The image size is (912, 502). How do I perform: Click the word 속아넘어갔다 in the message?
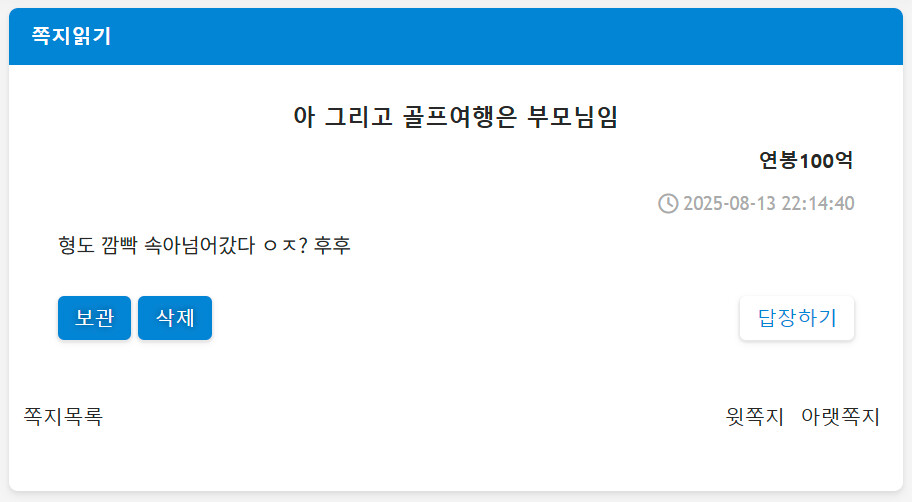[199, 245]
